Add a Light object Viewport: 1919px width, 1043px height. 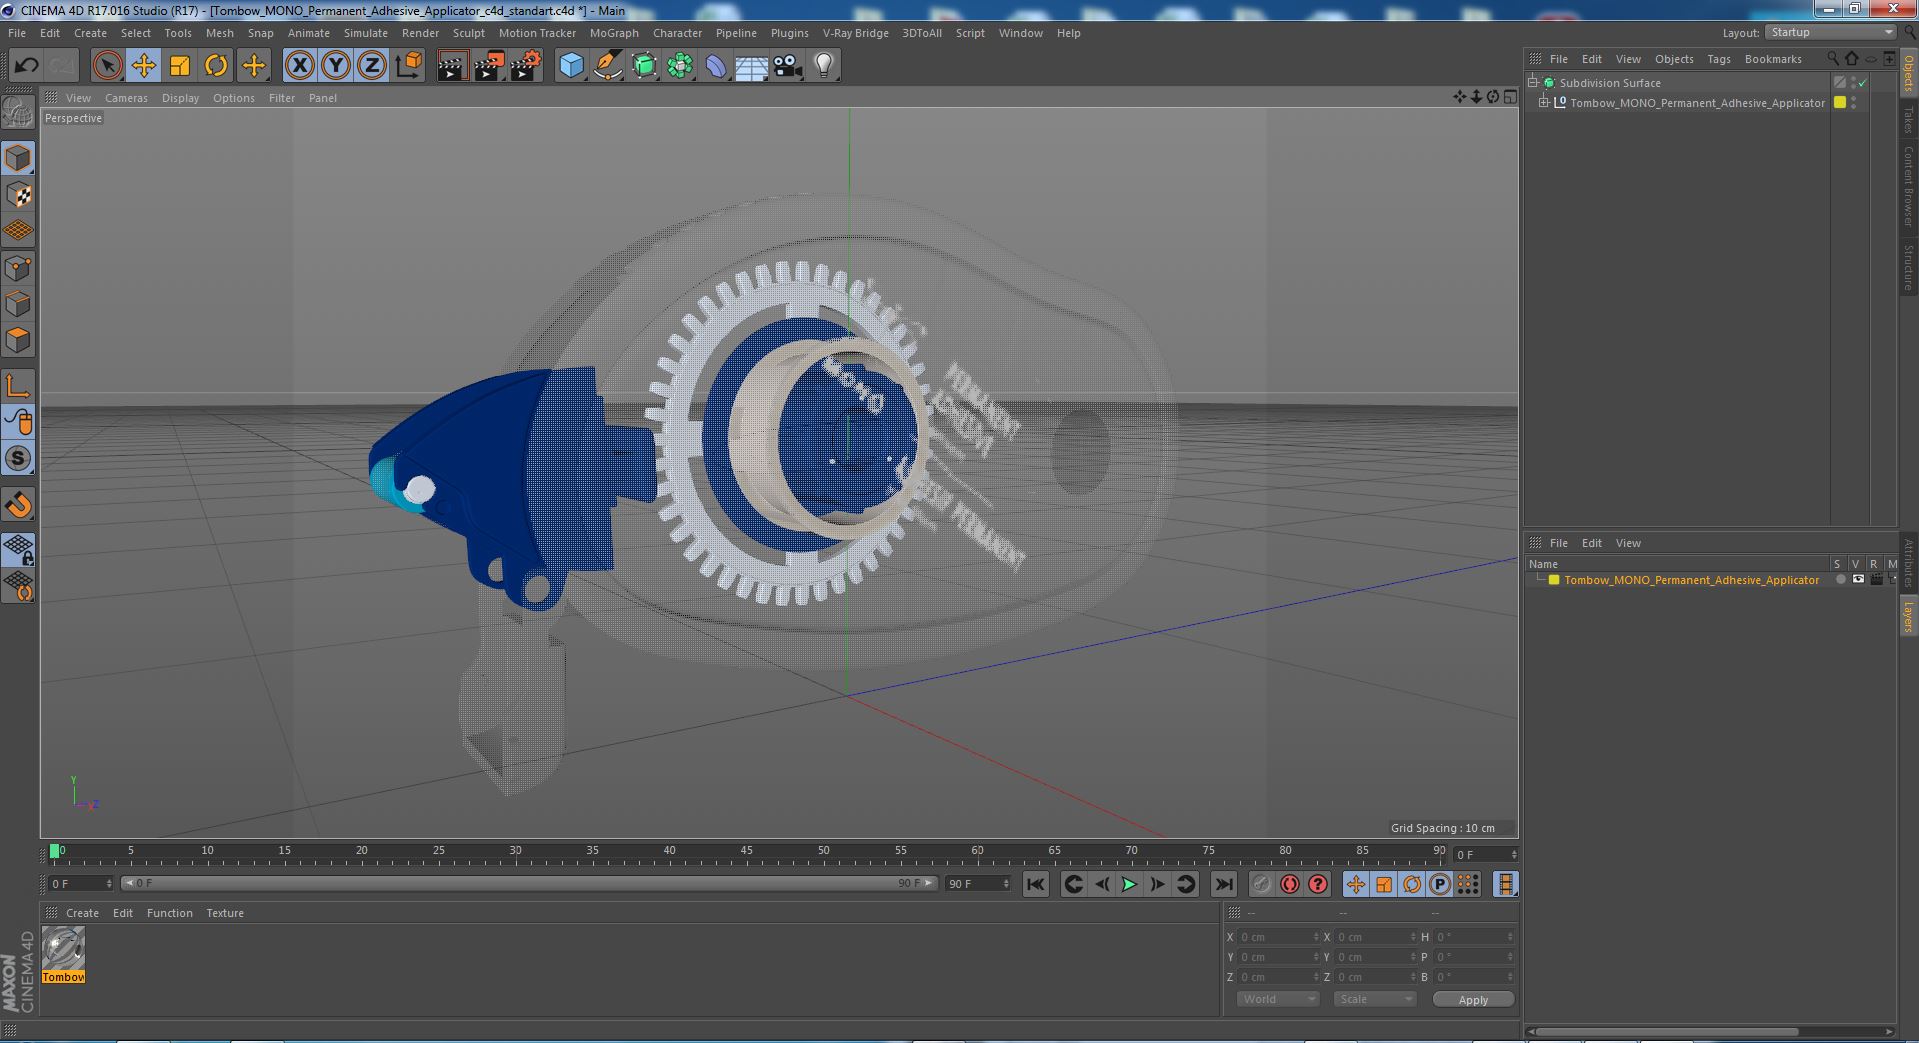point(824,66)
